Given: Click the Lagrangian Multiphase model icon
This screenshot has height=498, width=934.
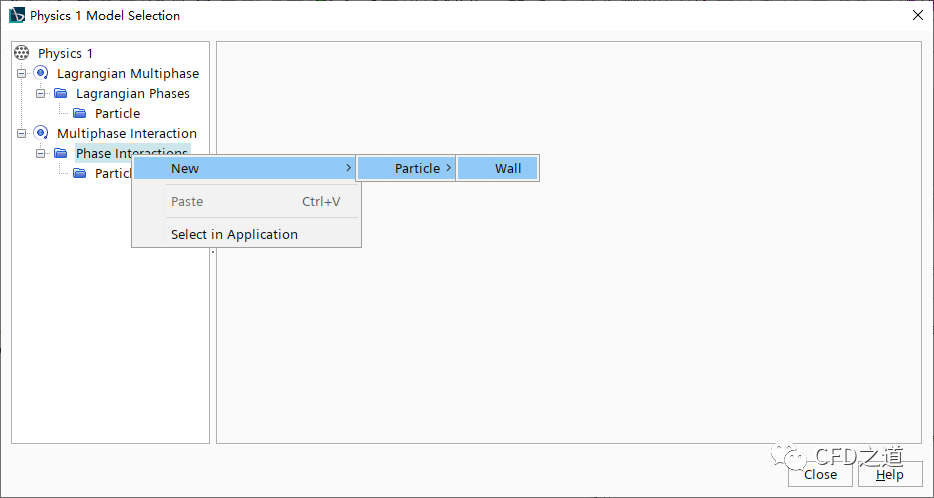Looking at the screenshot, I should [41, 73].
